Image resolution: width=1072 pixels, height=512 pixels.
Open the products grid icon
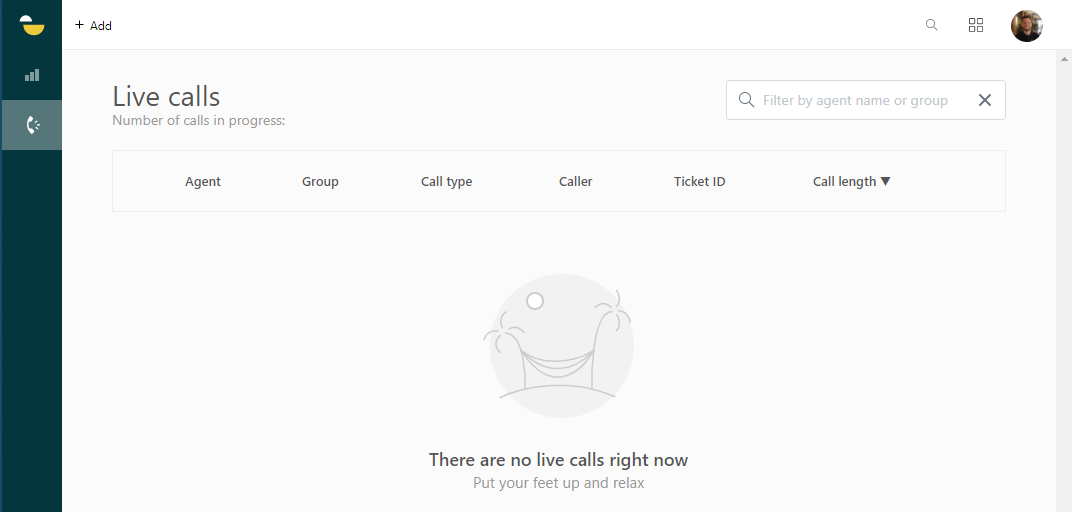pos(976,25)
